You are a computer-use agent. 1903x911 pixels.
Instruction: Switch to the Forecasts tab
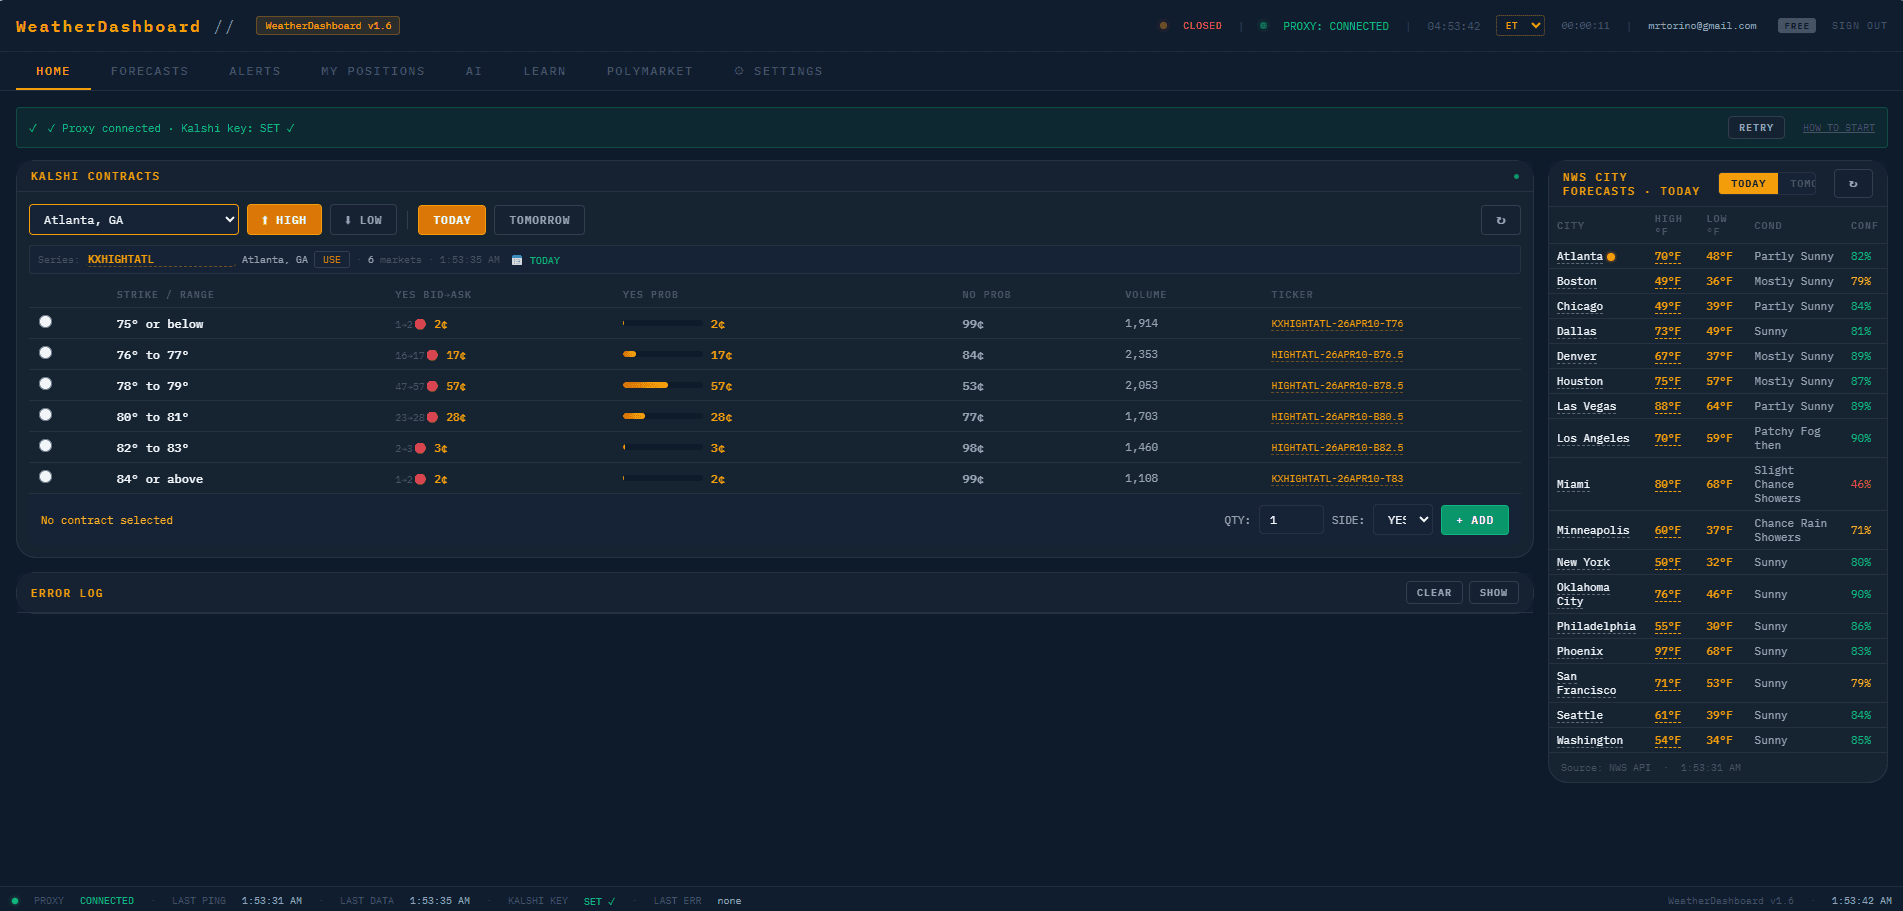(x=149, y=71)
